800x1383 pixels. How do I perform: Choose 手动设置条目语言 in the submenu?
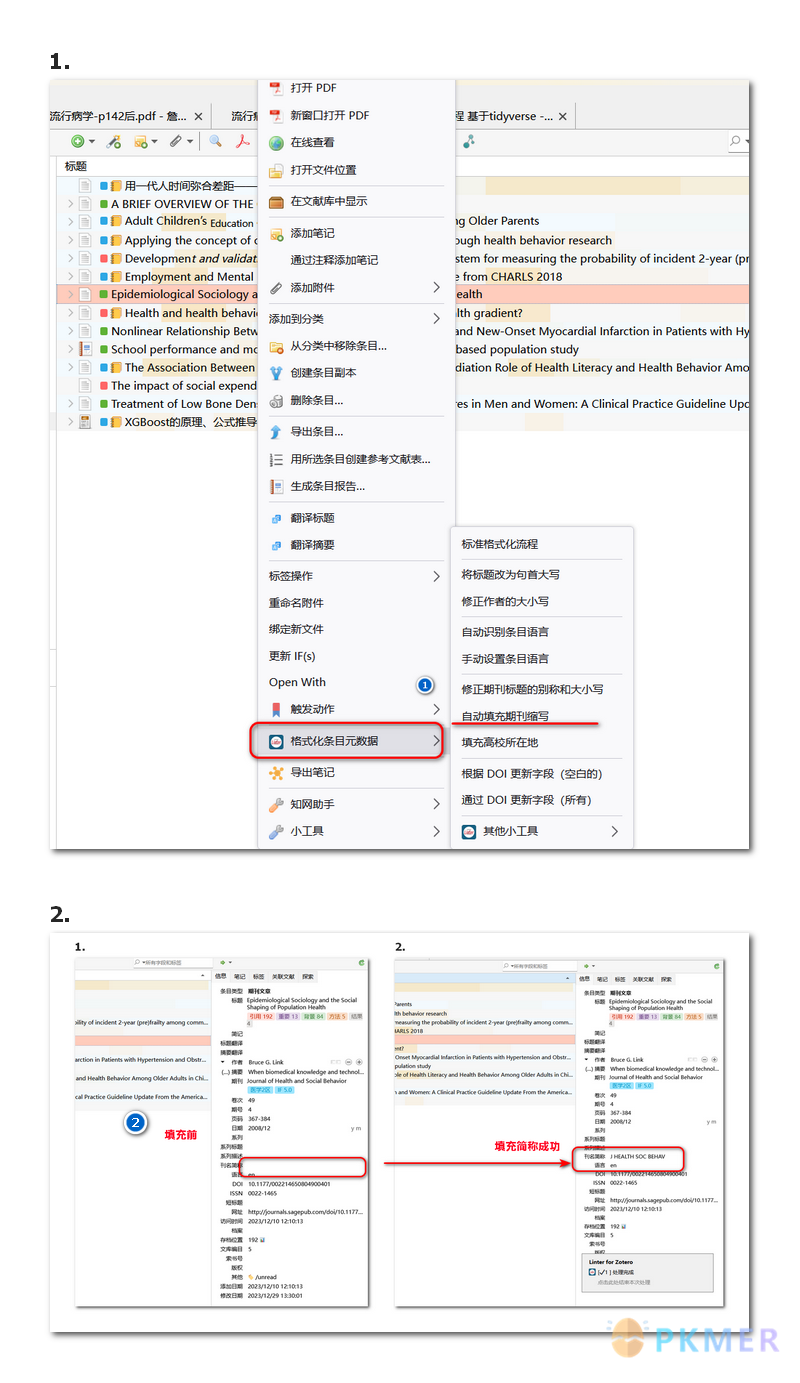(505, 658)
